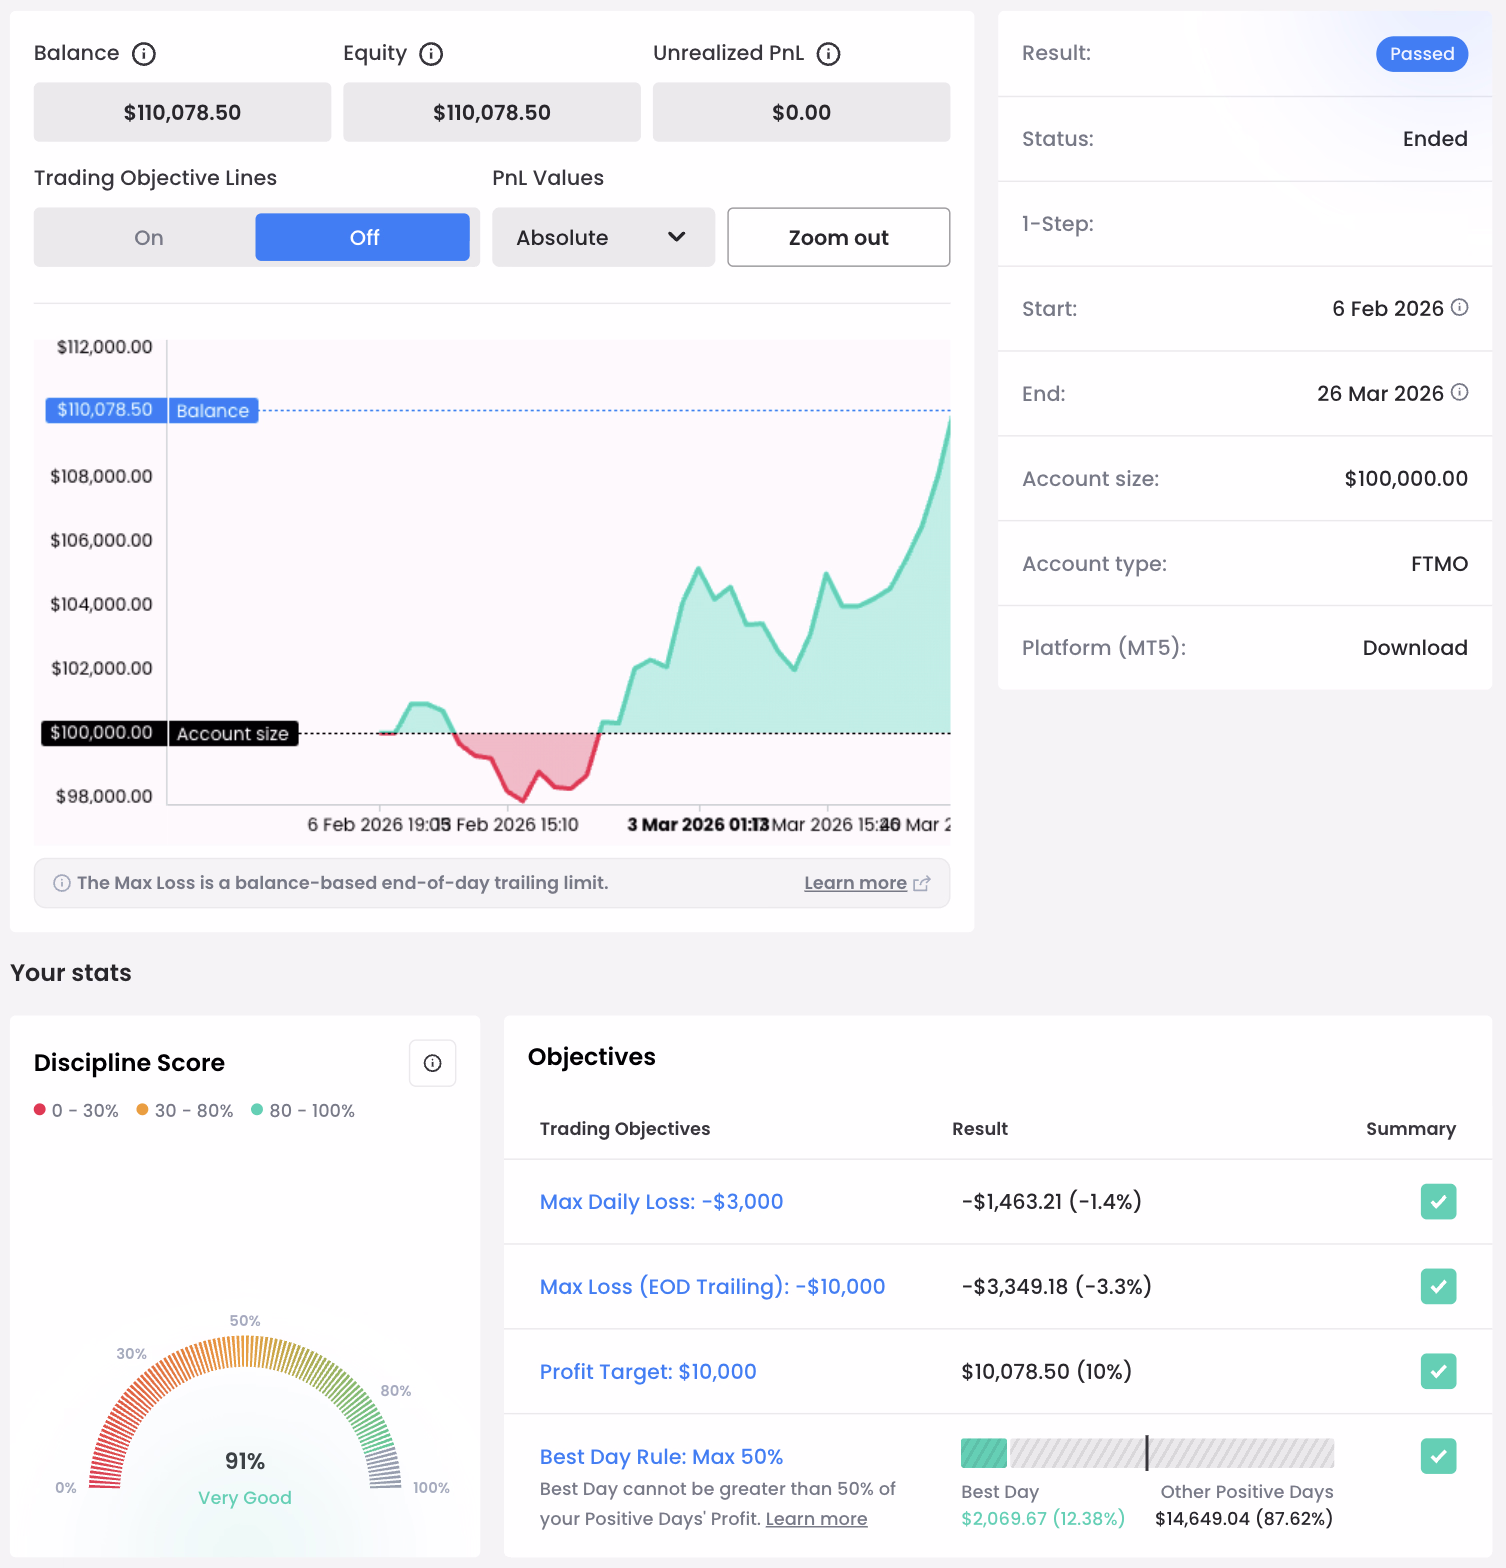Click the info icon beside Start date
Viewport: 1506px width, 1568px height.
click(x=1460, y=308)
